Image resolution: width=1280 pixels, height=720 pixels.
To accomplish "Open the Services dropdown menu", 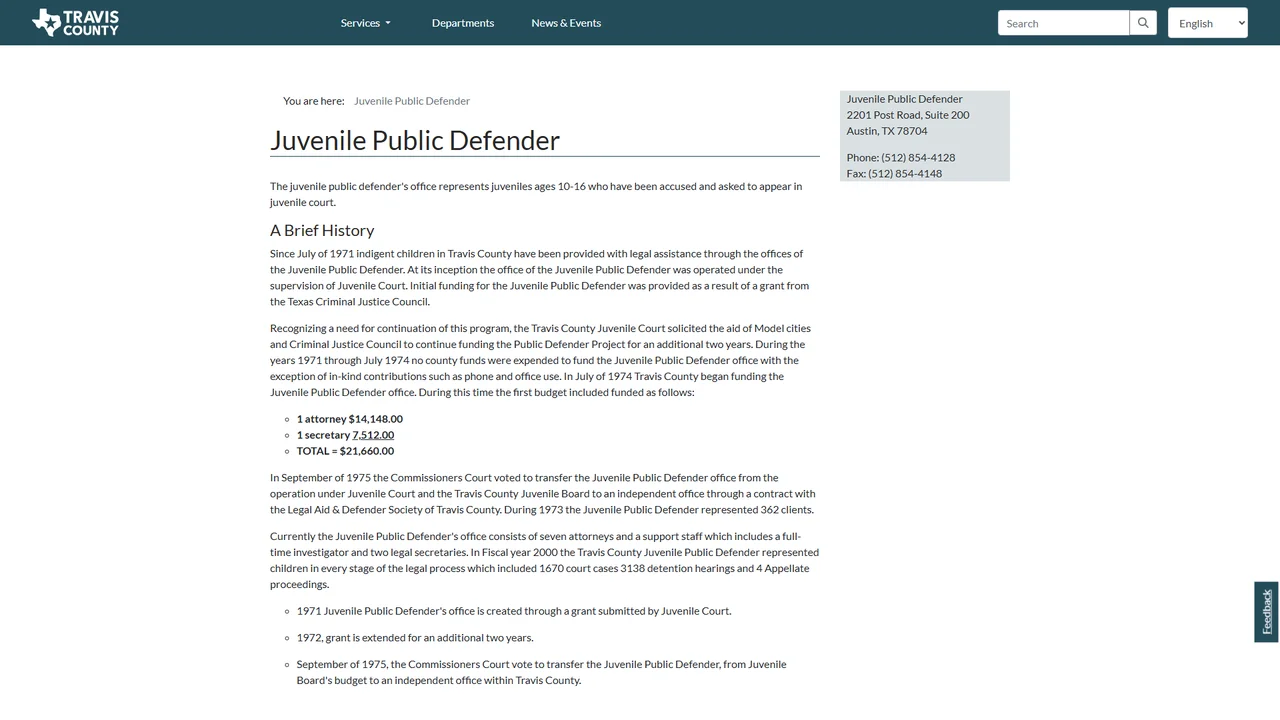I will (365, 23).
